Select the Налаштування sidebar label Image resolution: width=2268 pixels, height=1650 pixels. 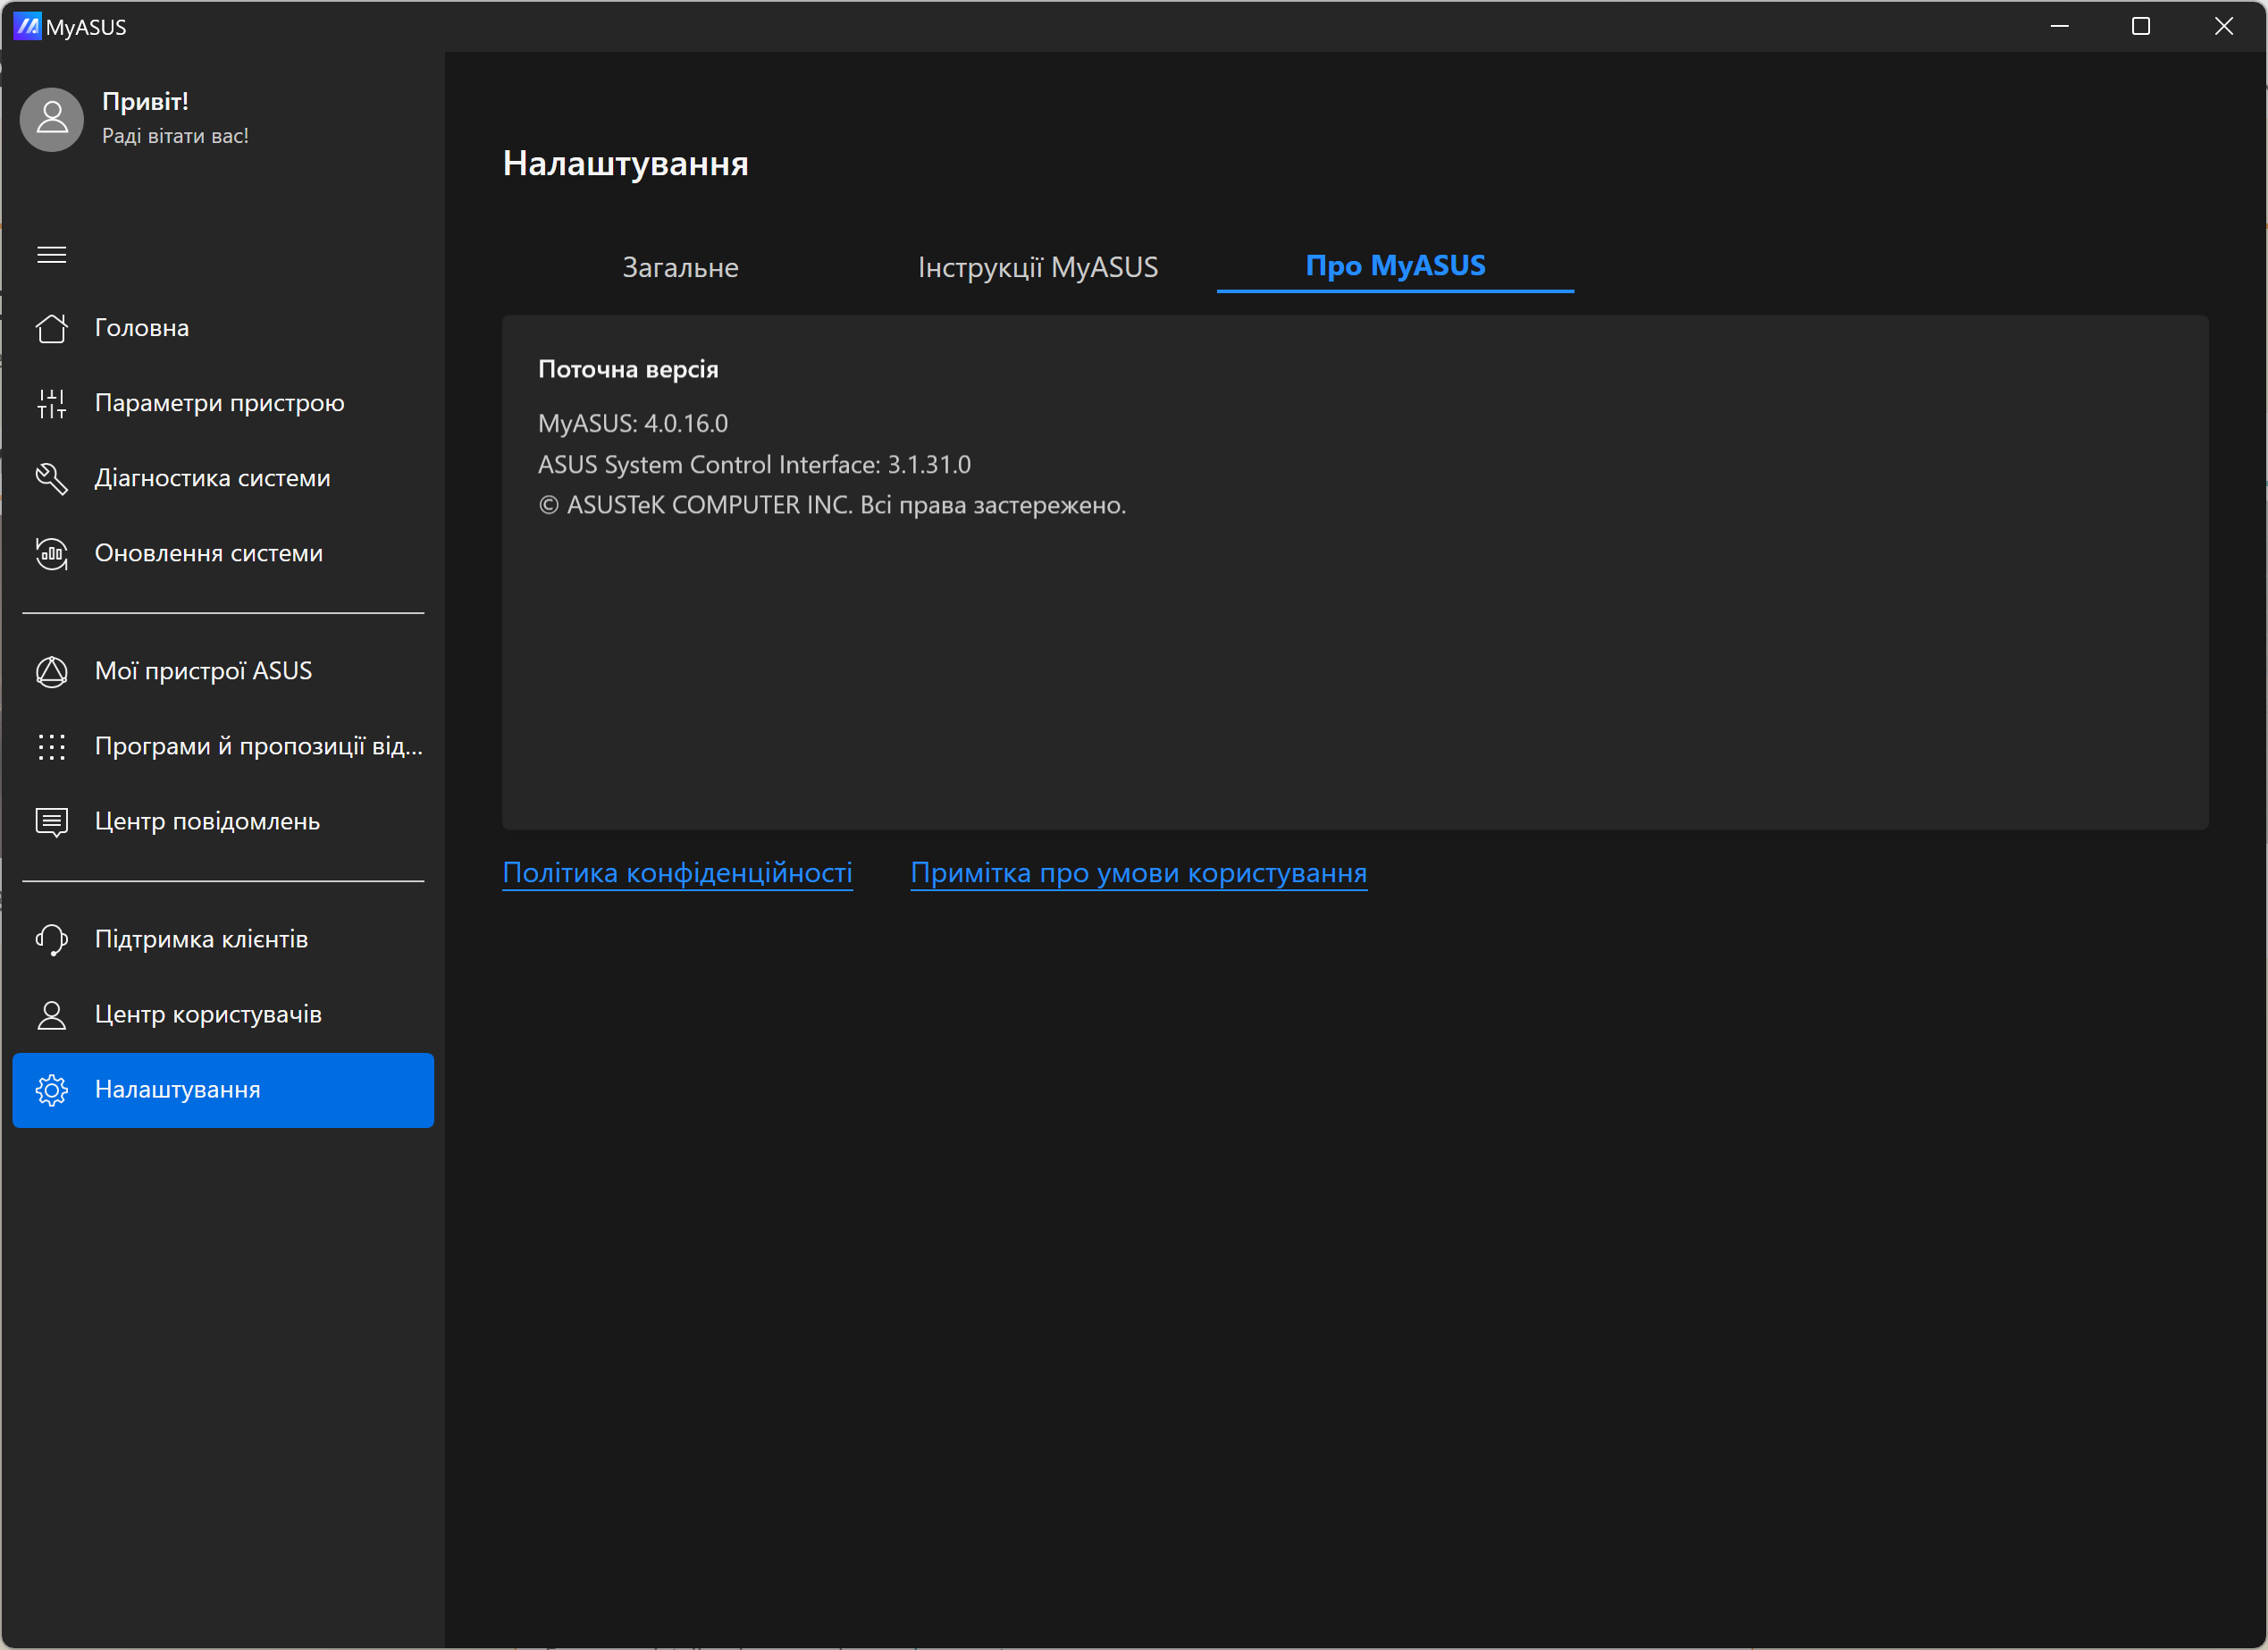point(178,1090)
